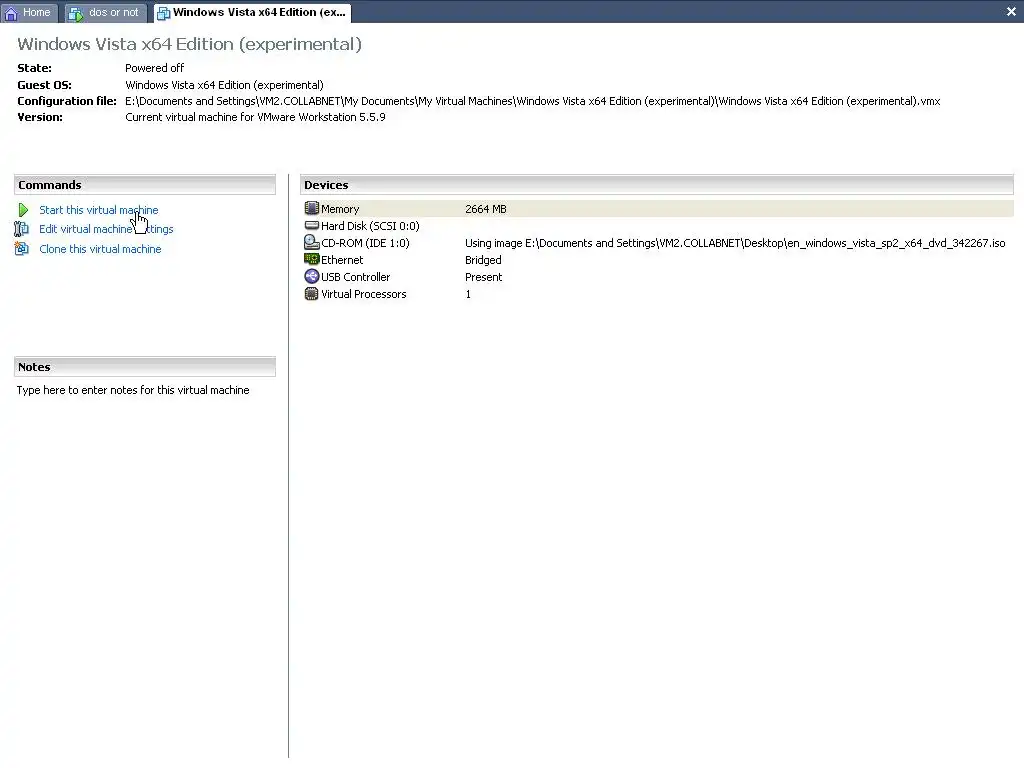The image size is (1024, 768).
Task: Click the Devices panel header
Action: point(657,185)
